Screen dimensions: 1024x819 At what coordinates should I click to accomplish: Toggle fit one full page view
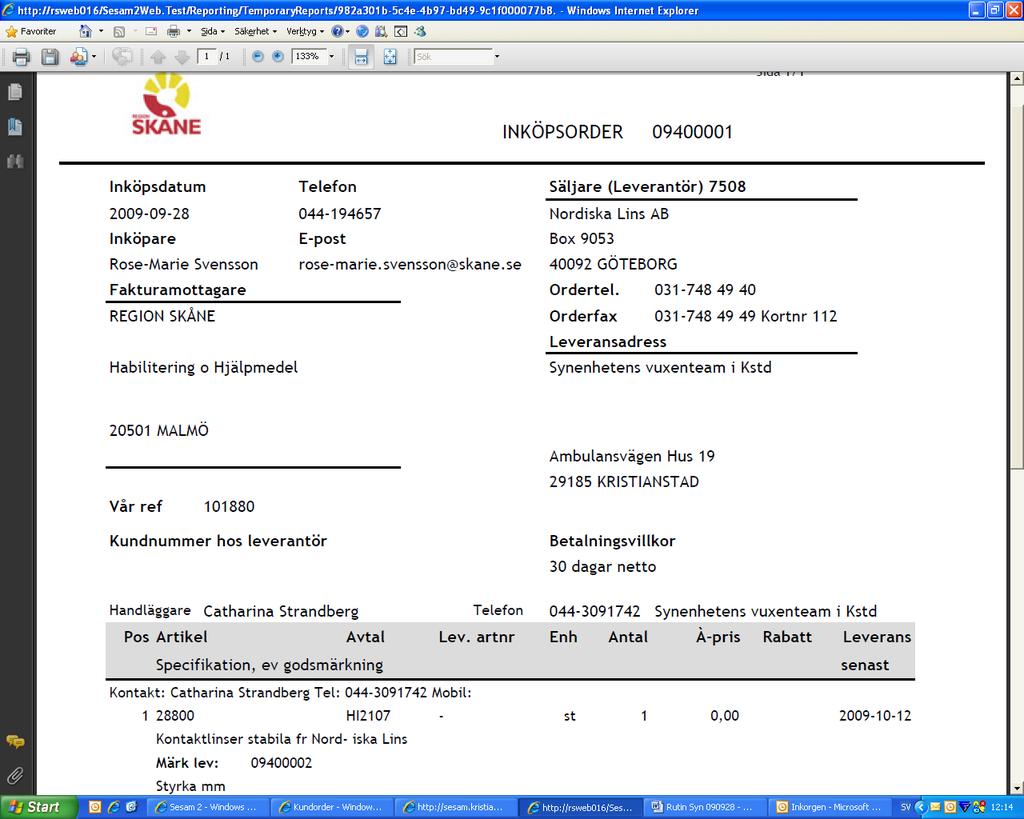pyautogui.click(x=390, y=57)
